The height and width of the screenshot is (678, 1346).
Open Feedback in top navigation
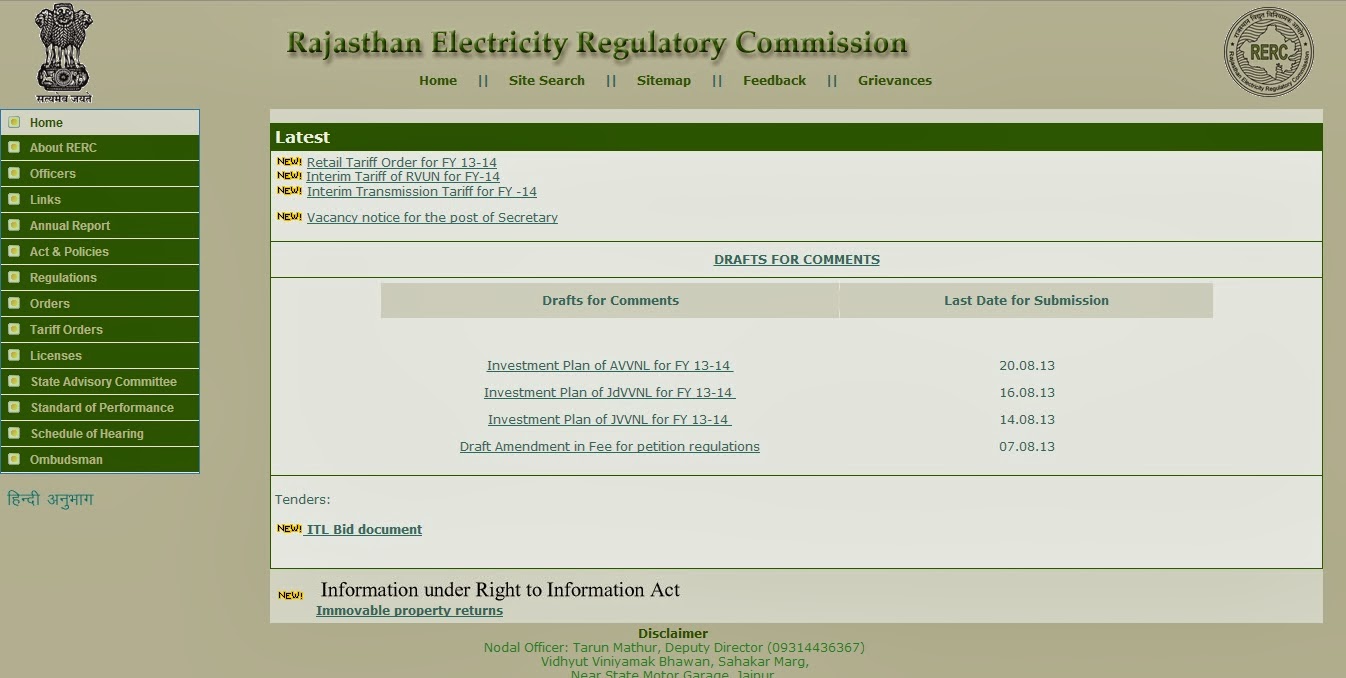[x=774, y=80]
